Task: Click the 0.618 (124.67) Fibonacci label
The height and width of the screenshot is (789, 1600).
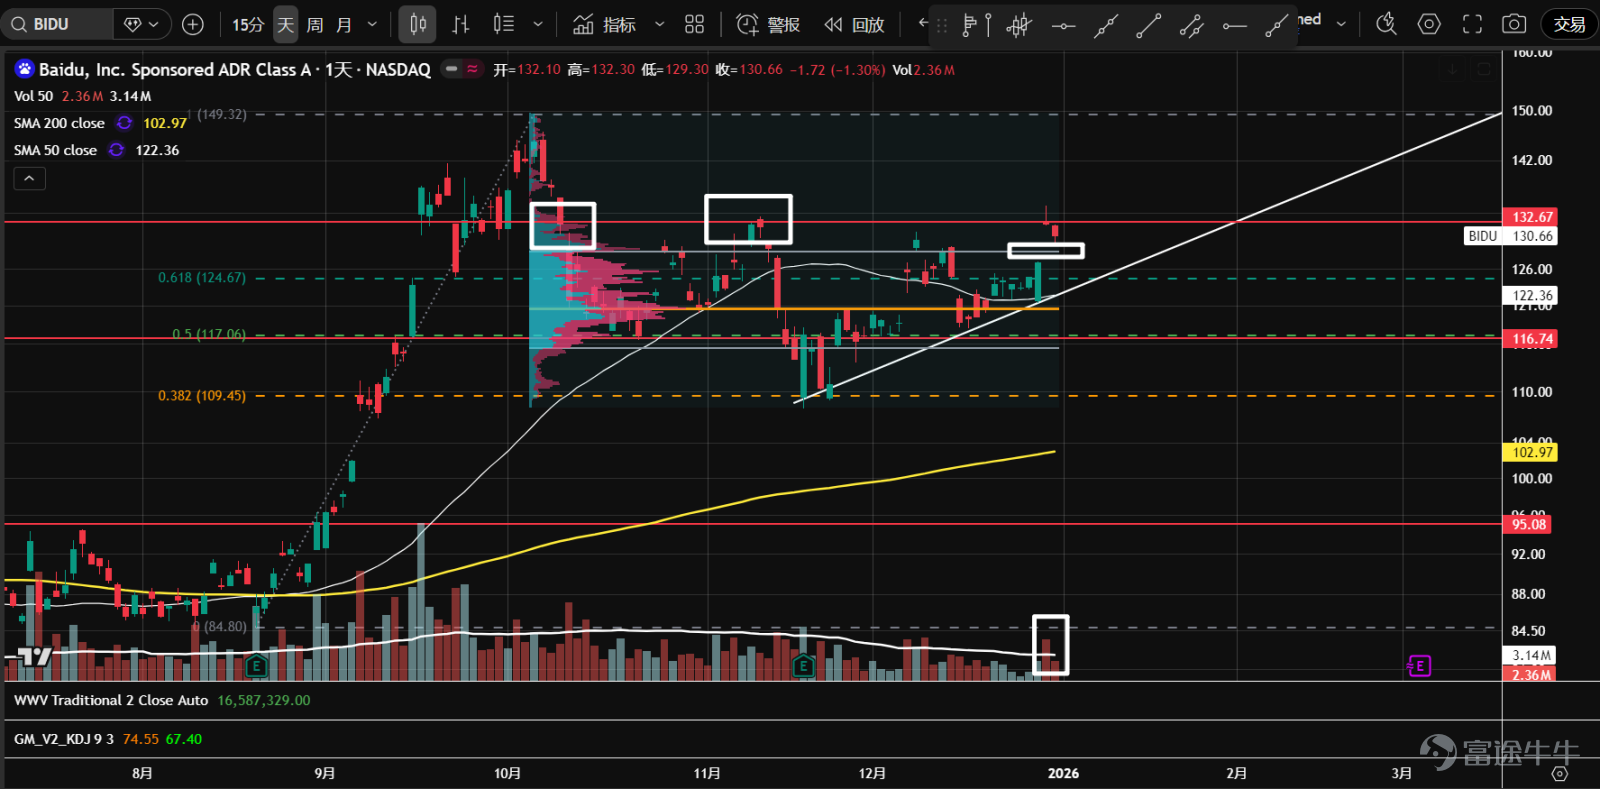Action: (202, 278)
